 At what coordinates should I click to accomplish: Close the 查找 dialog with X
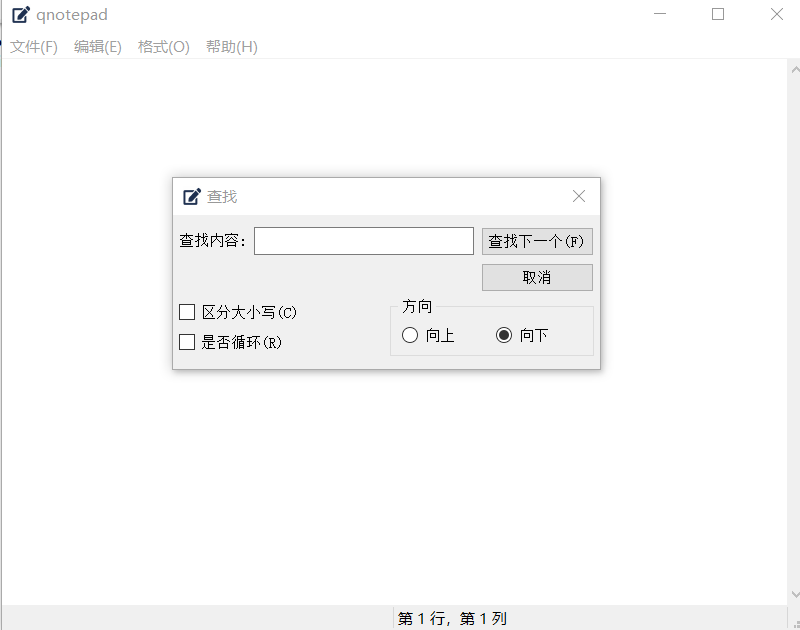(x=579, y=196)
